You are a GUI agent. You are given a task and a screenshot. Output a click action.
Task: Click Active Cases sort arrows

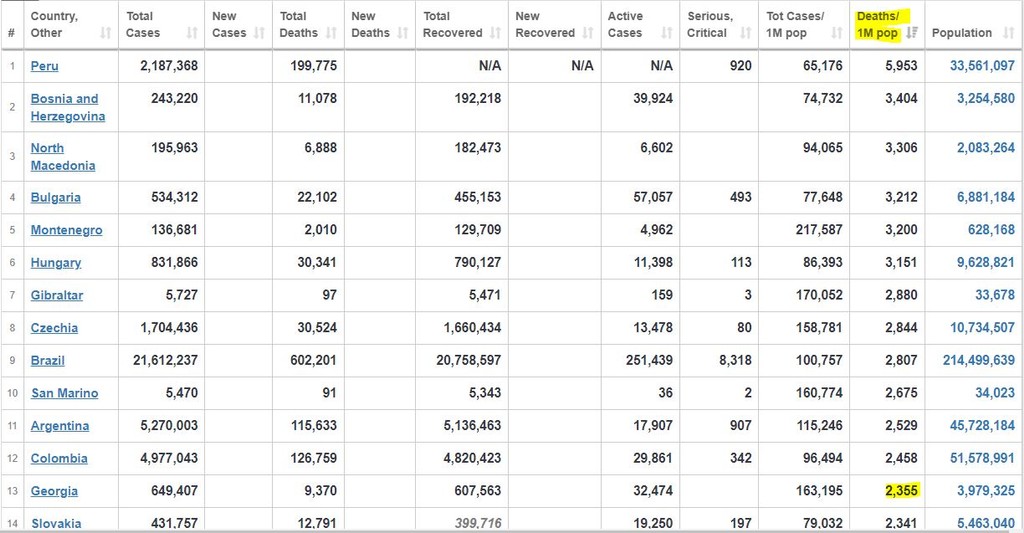pos(667,34)
